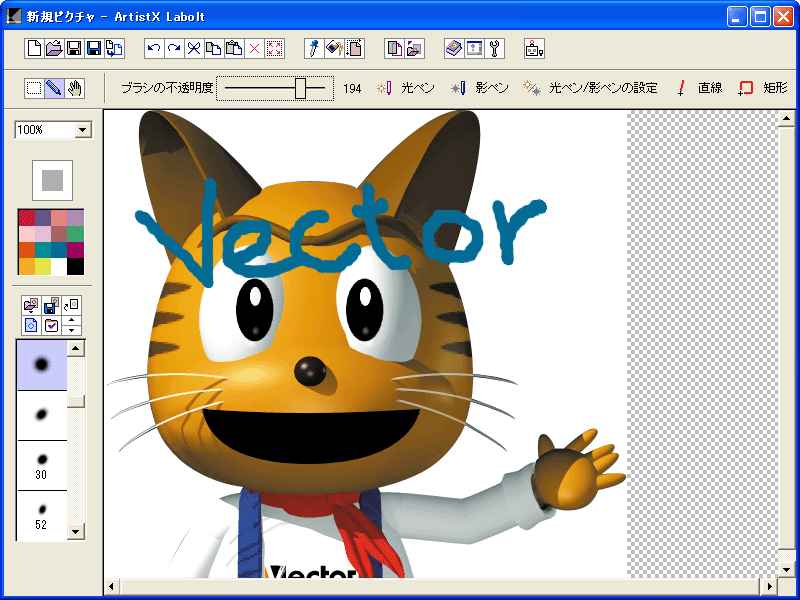Viewport: 800px width, 600px height.
Task: Open the purple help book icon
Action: coord(454,48)
